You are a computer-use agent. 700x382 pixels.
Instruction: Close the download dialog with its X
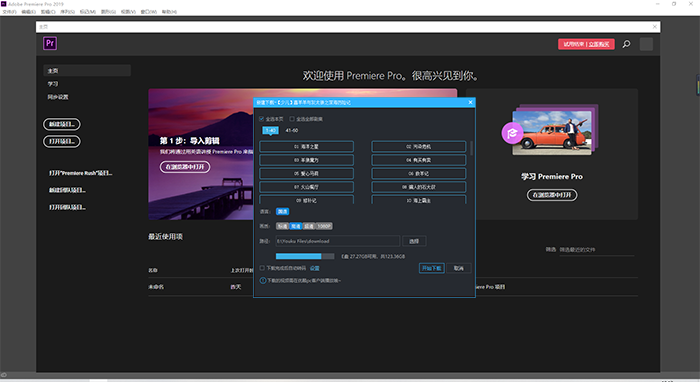click(x=470, y=102)
